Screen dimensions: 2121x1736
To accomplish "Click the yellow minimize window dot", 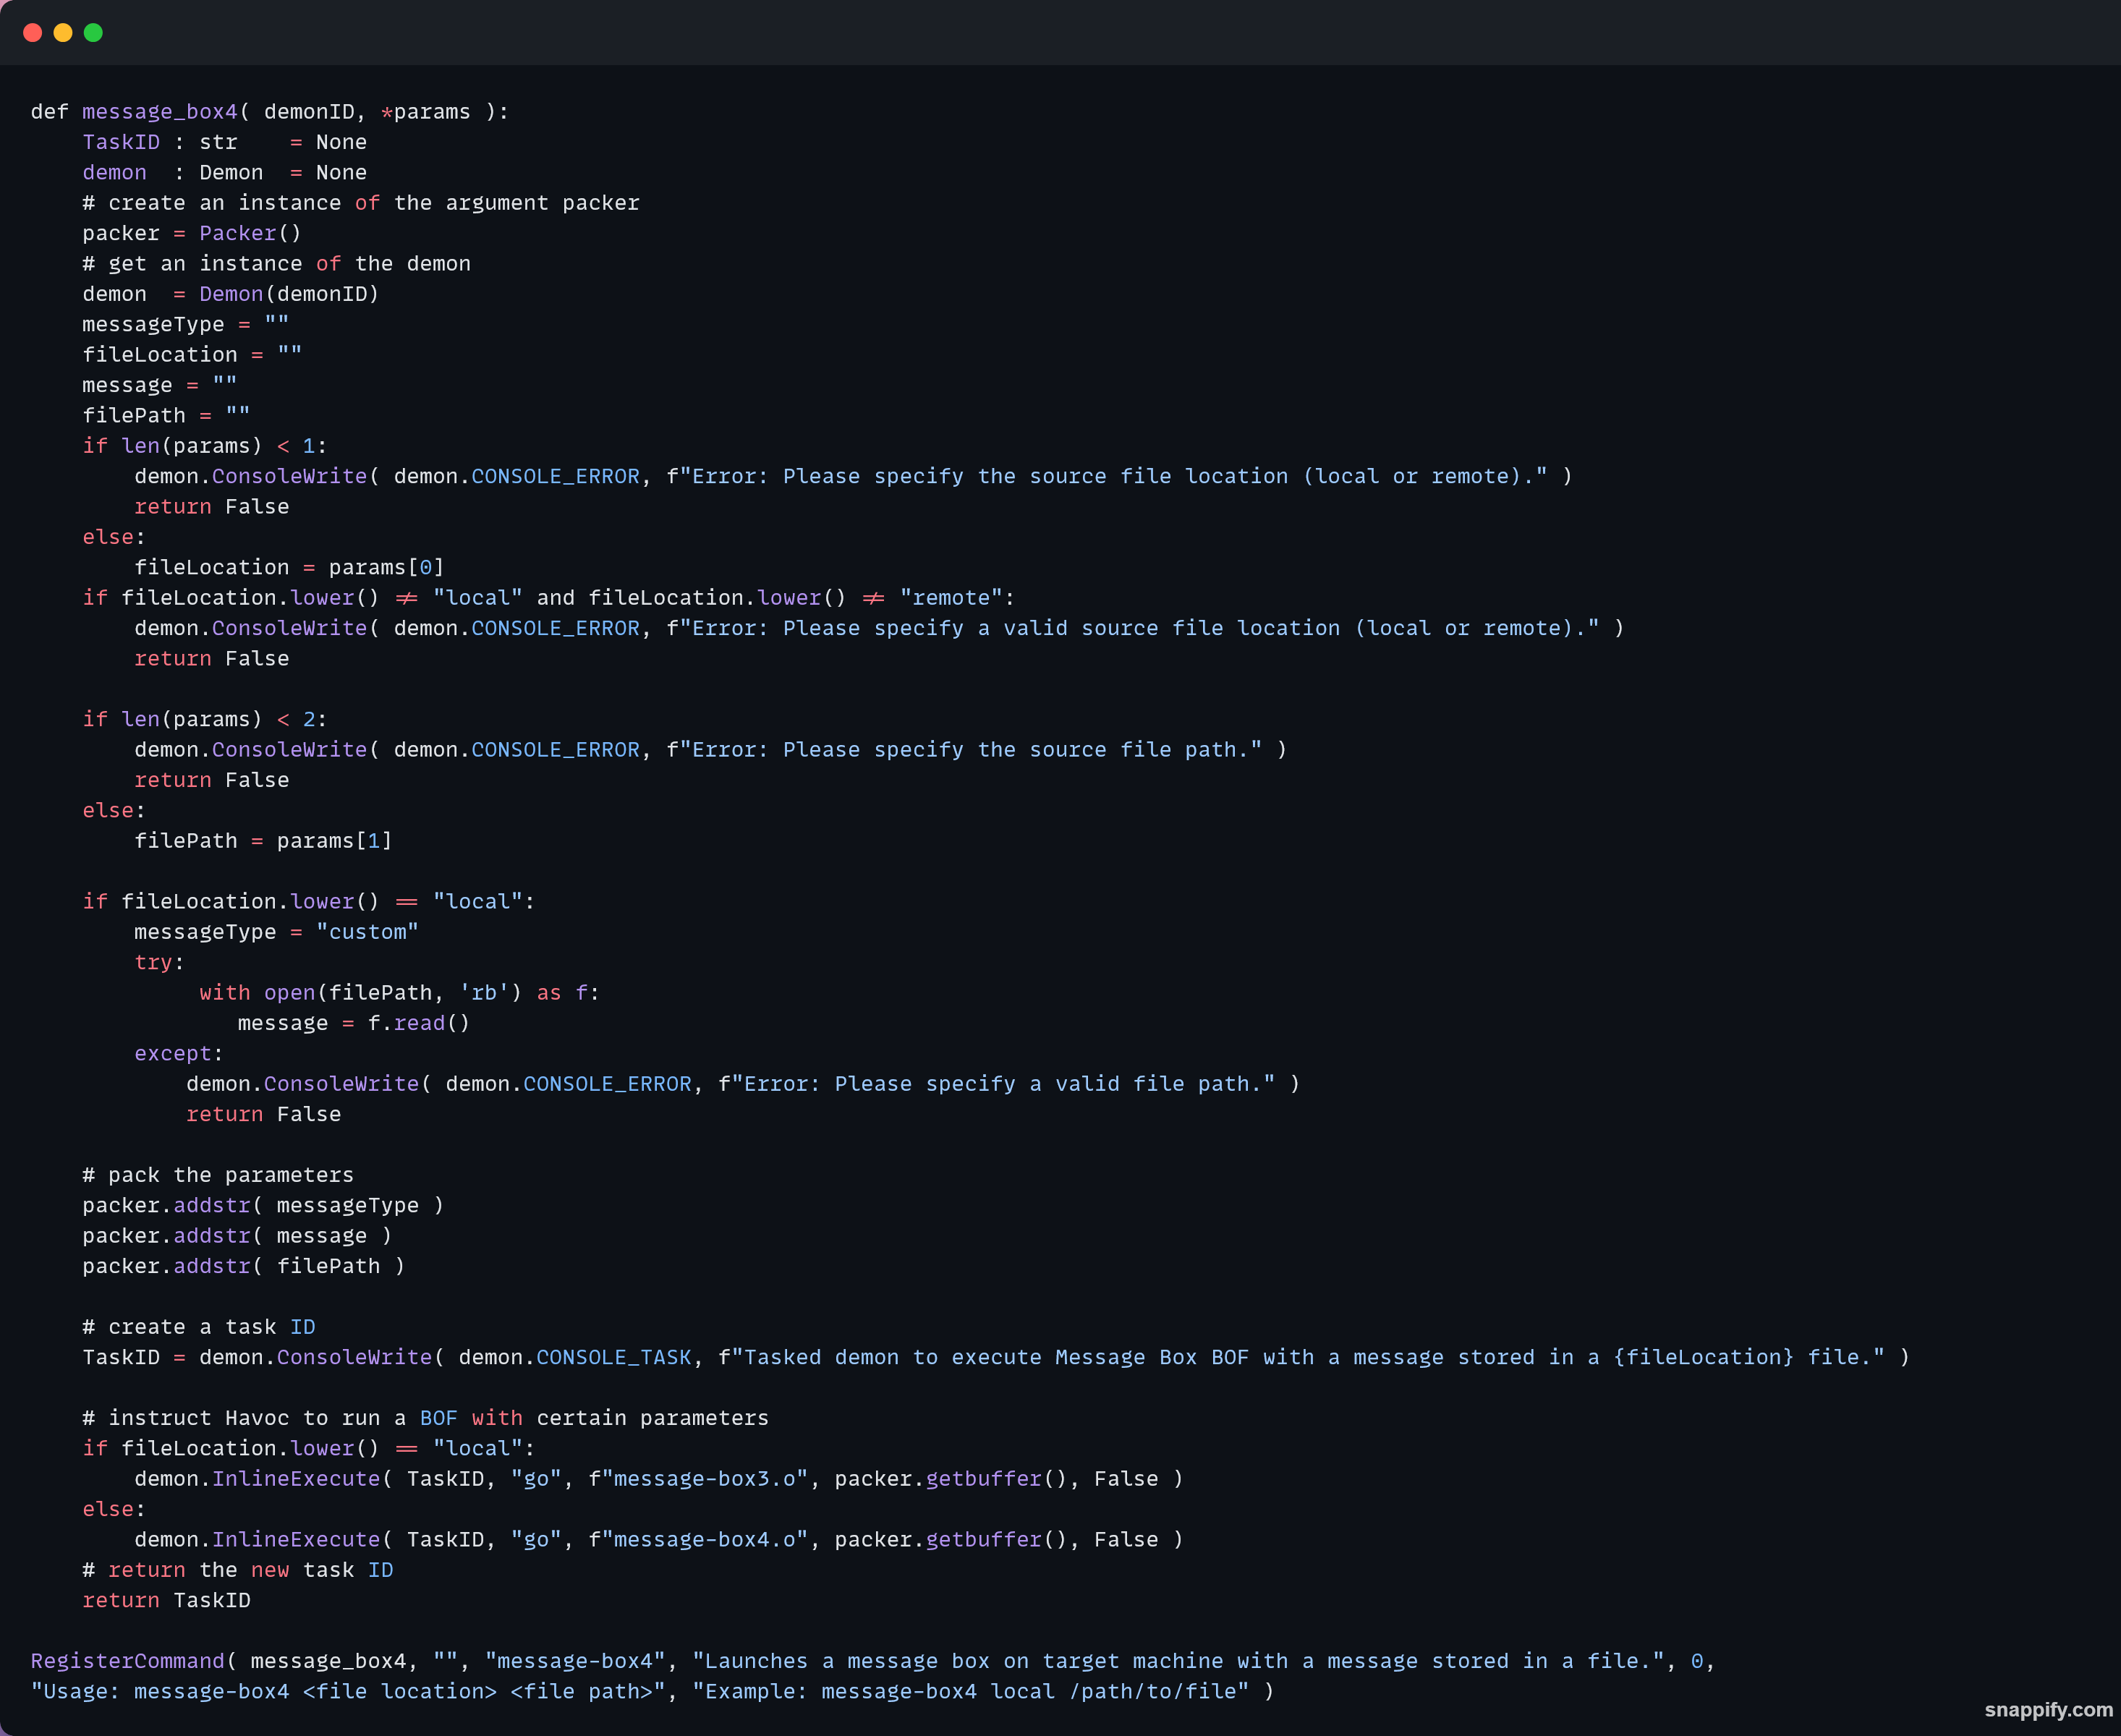I will [x=63, y=33].
